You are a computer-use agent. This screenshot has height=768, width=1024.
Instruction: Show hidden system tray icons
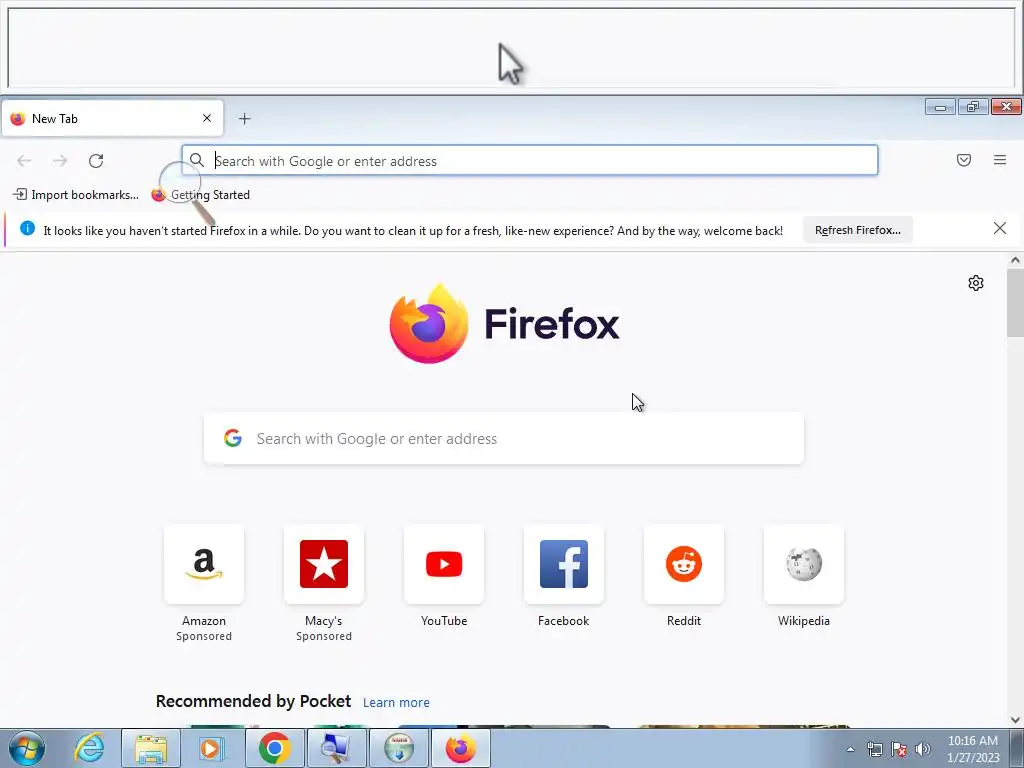[850, 749]
